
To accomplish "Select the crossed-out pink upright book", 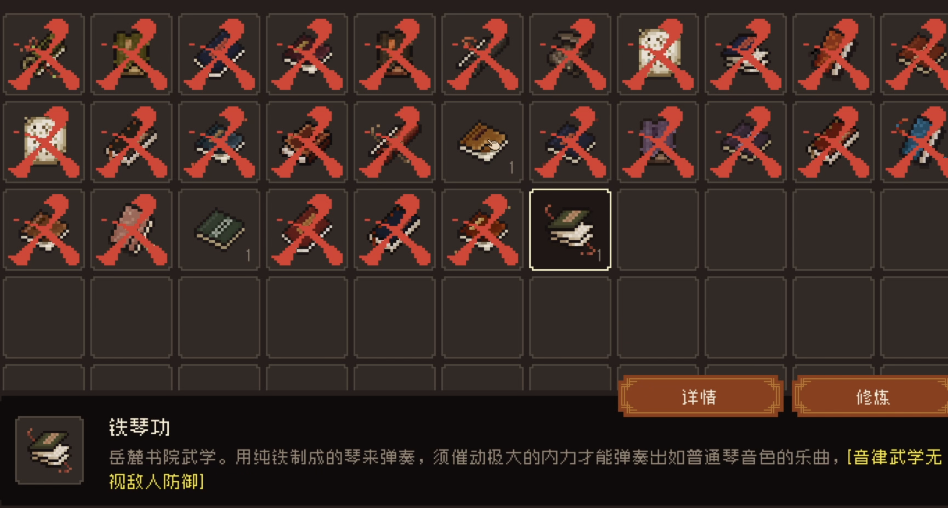I will pos(131,230).
